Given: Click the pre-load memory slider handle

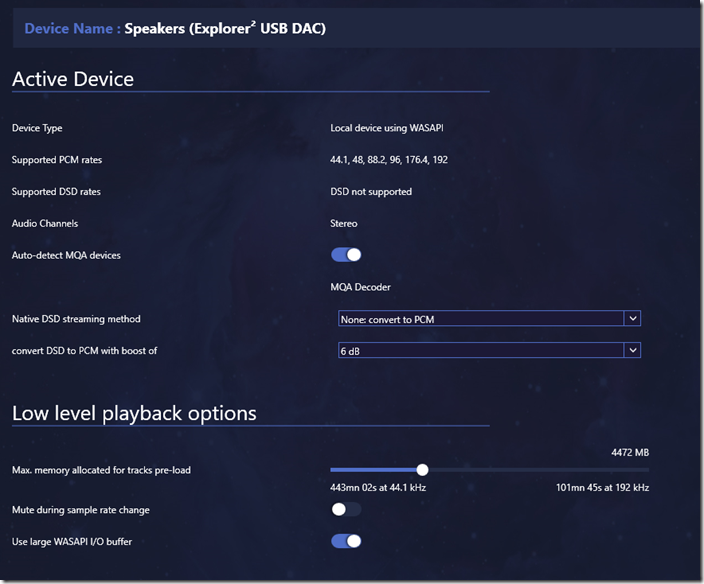Looking at the screenshot, I should [x=422, y=470].
